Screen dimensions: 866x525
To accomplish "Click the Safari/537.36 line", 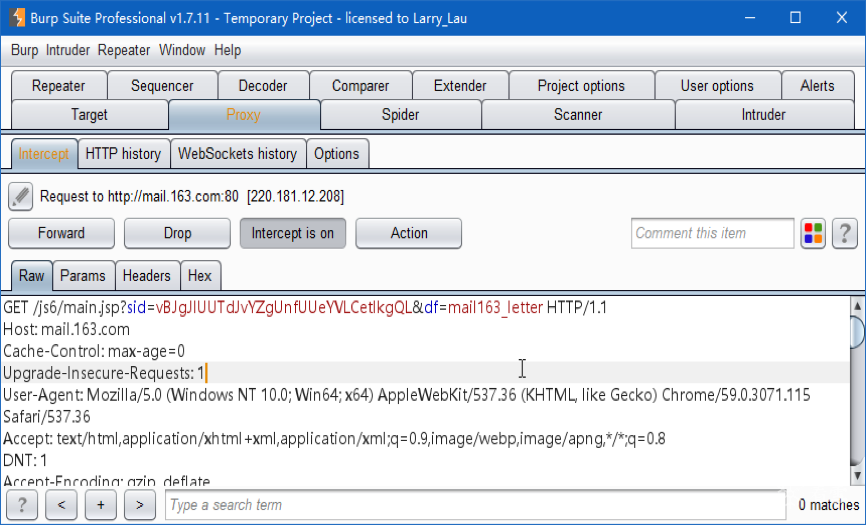I will [46, 417].
